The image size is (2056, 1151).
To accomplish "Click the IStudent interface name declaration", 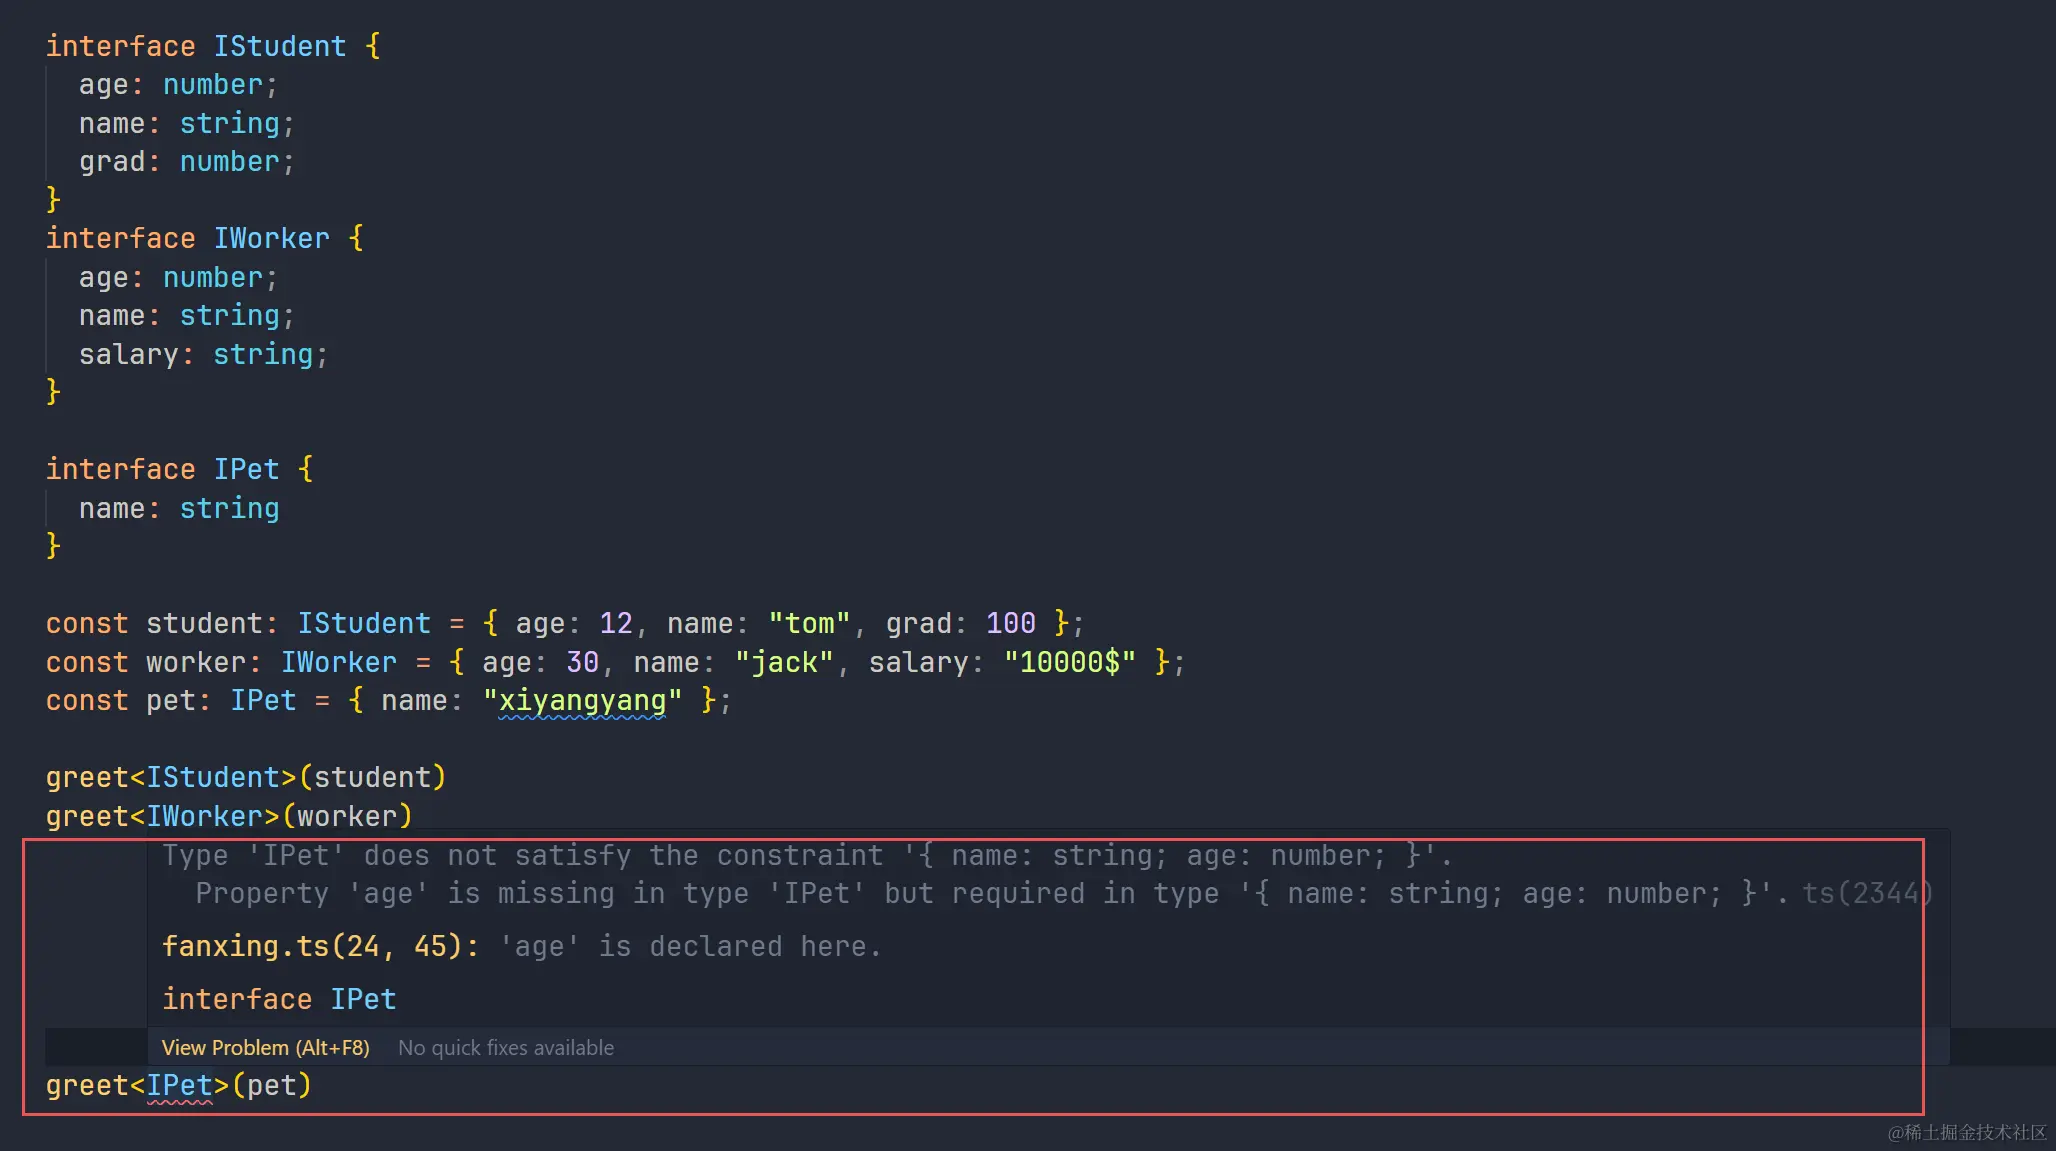I will point(280,46).
